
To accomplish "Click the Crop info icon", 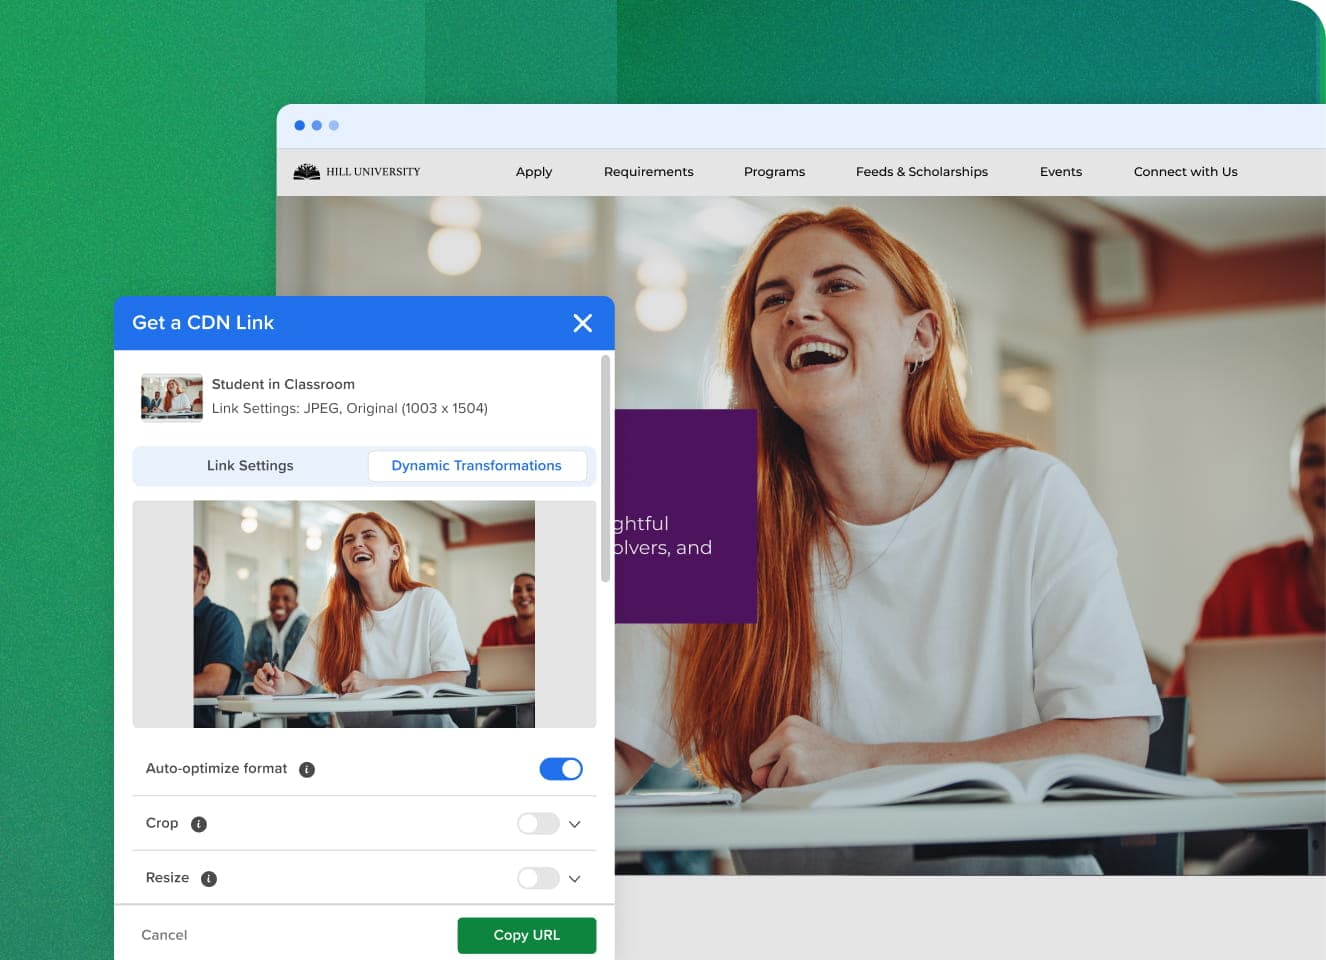I will click(199, 824).
